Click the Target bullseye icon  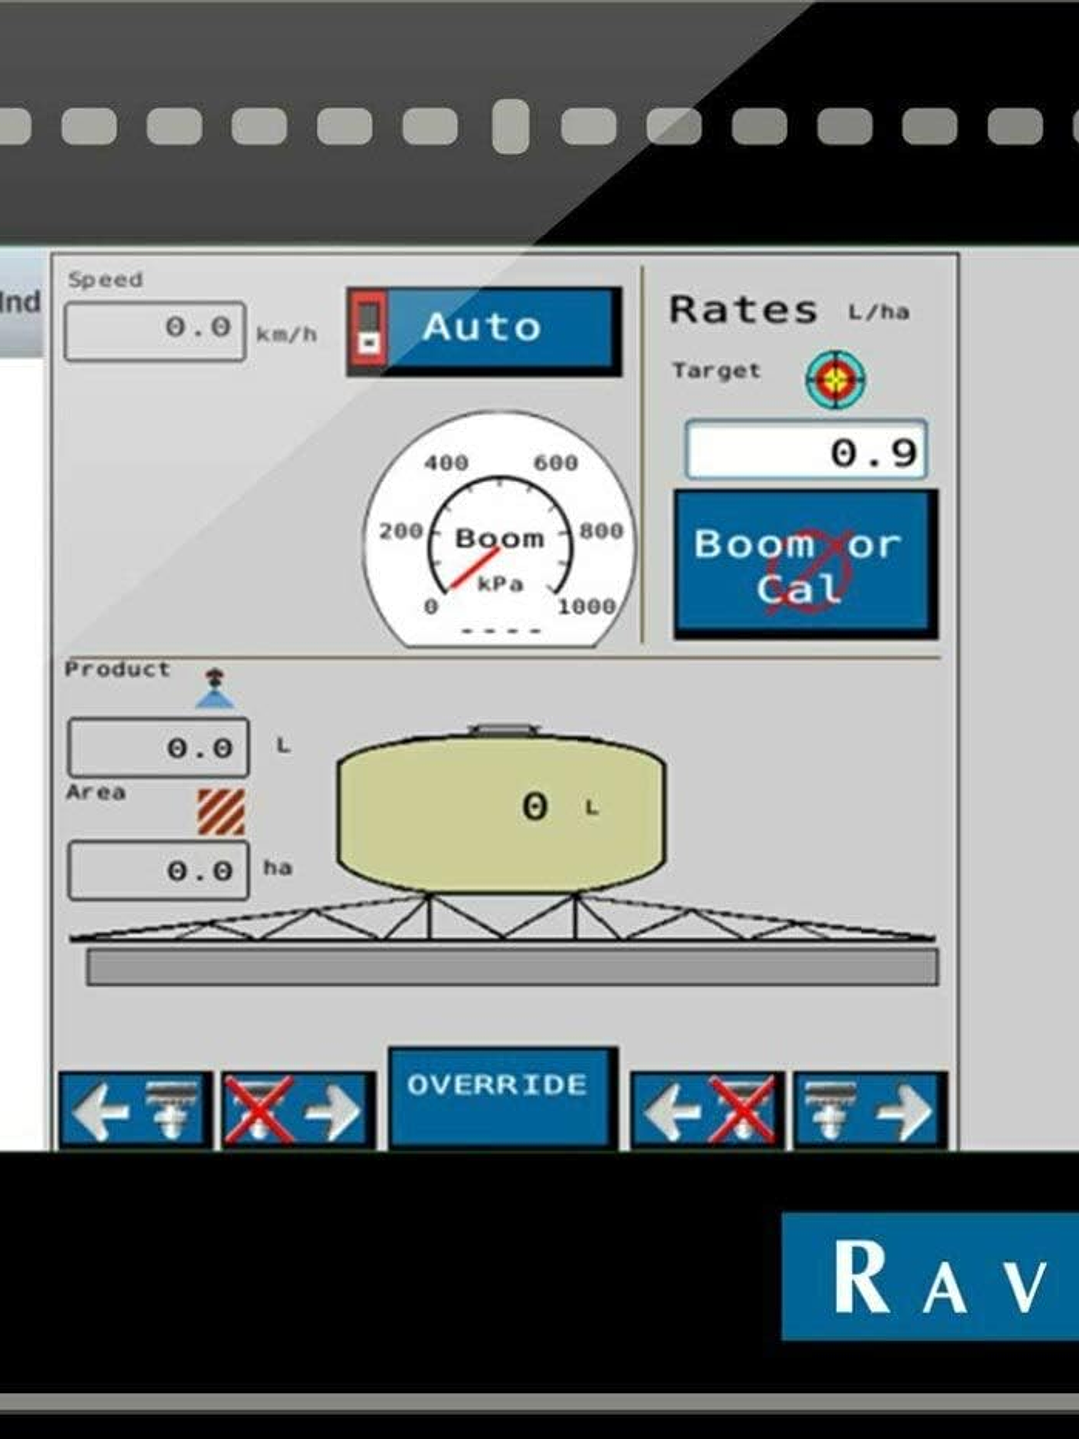[835, 379]
